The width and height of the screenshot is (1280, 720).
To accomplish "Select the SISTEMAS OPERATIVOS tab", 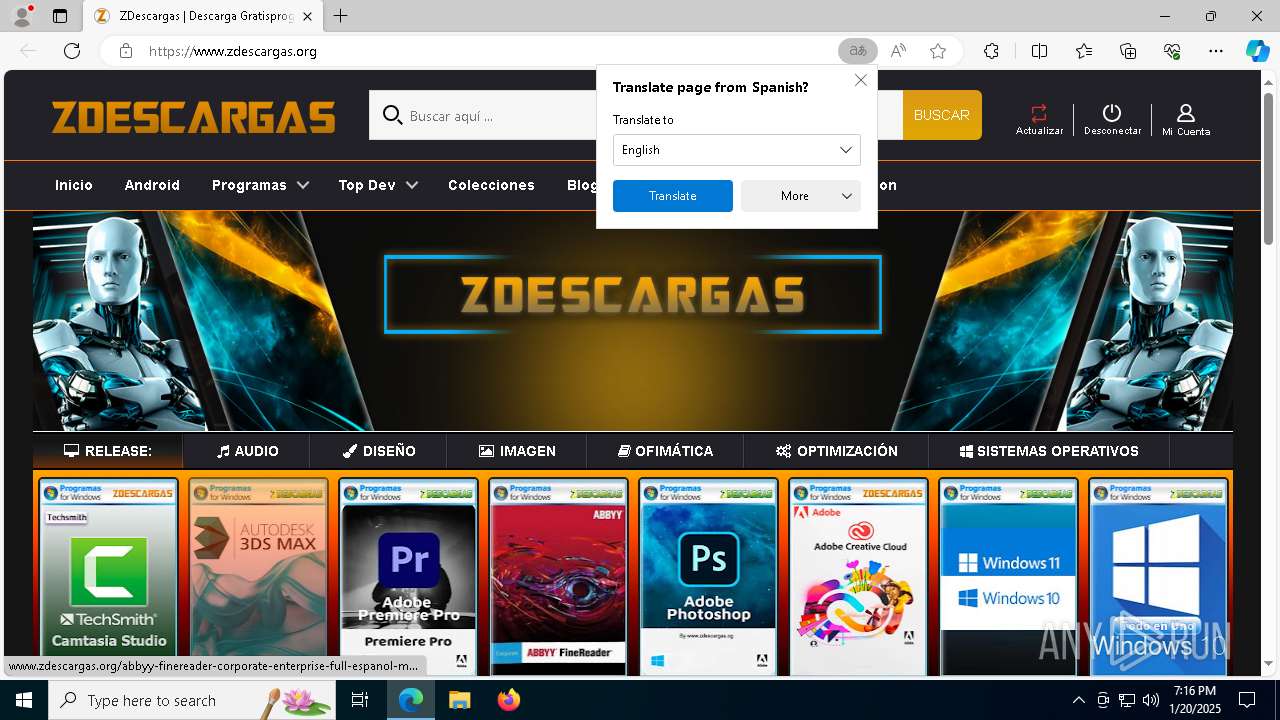I will 1049,451.
